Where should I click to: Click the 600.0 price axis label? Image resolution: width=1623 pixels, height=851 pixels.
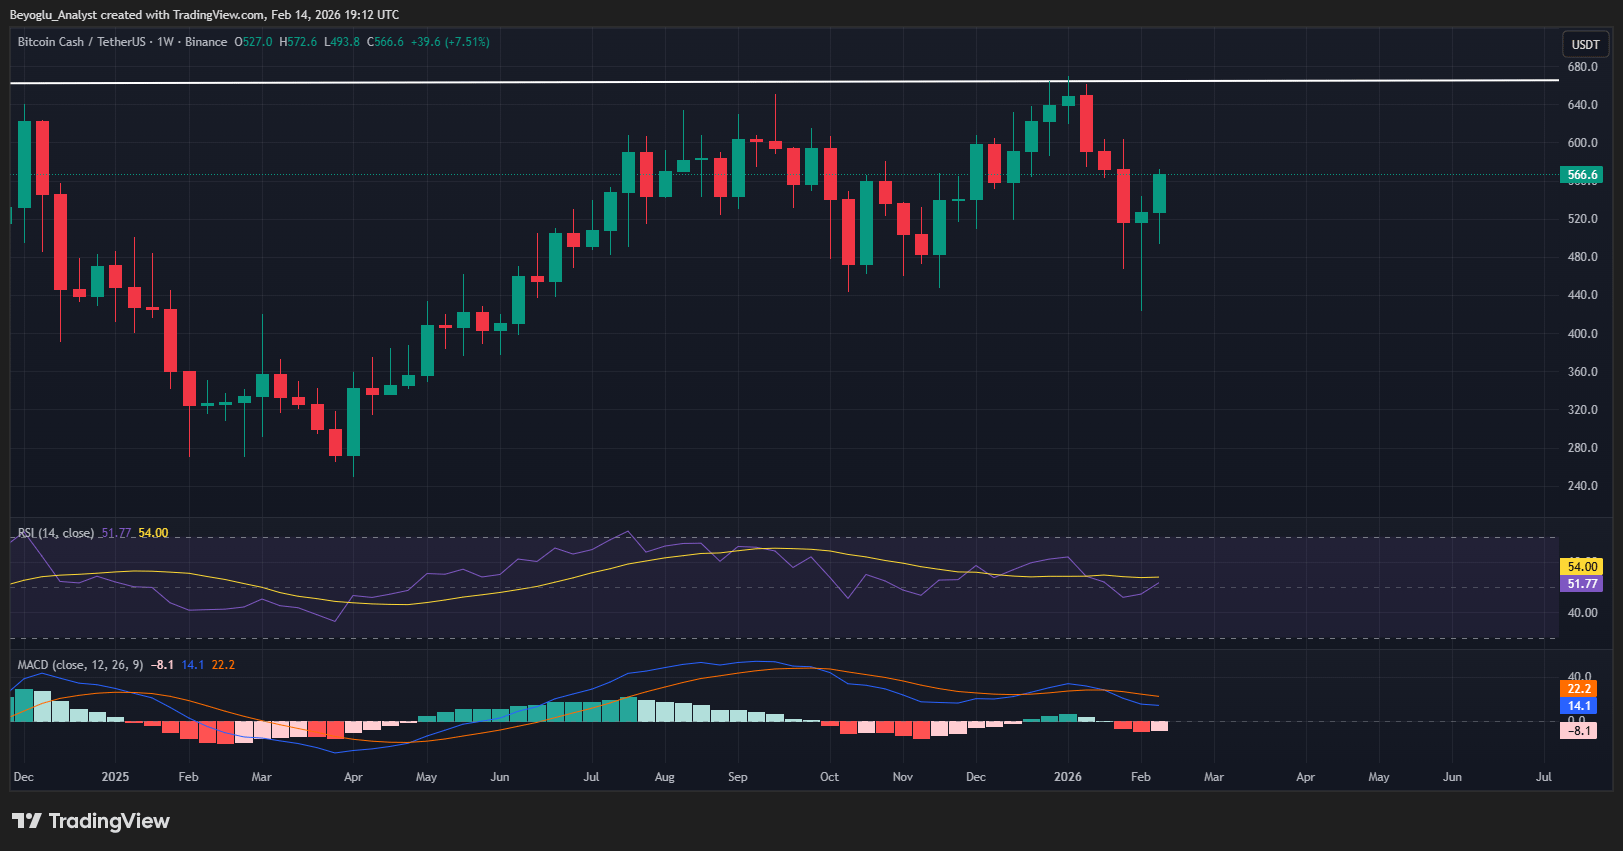[x=1583, y=143]
